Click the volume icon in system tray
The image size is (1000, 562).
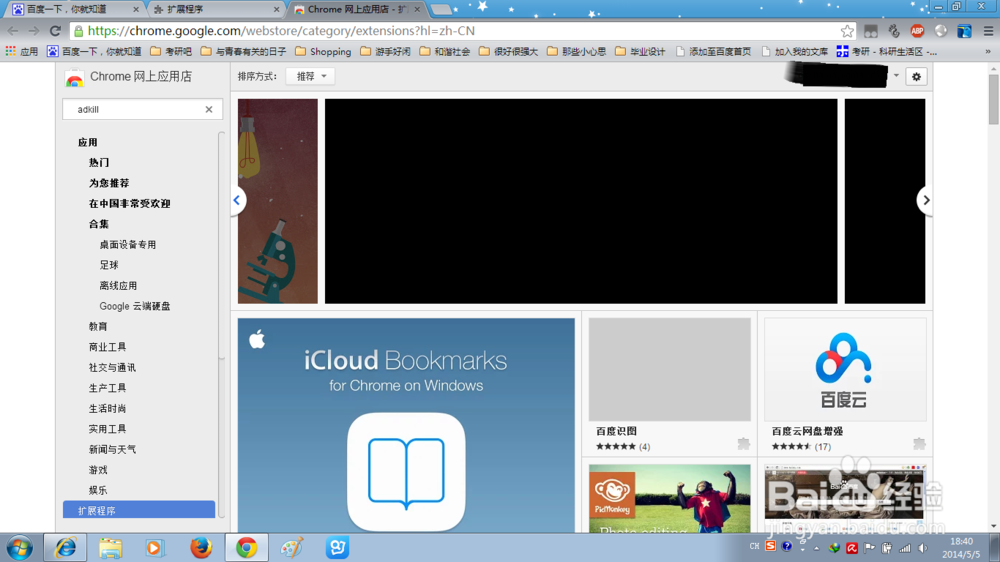923,548
